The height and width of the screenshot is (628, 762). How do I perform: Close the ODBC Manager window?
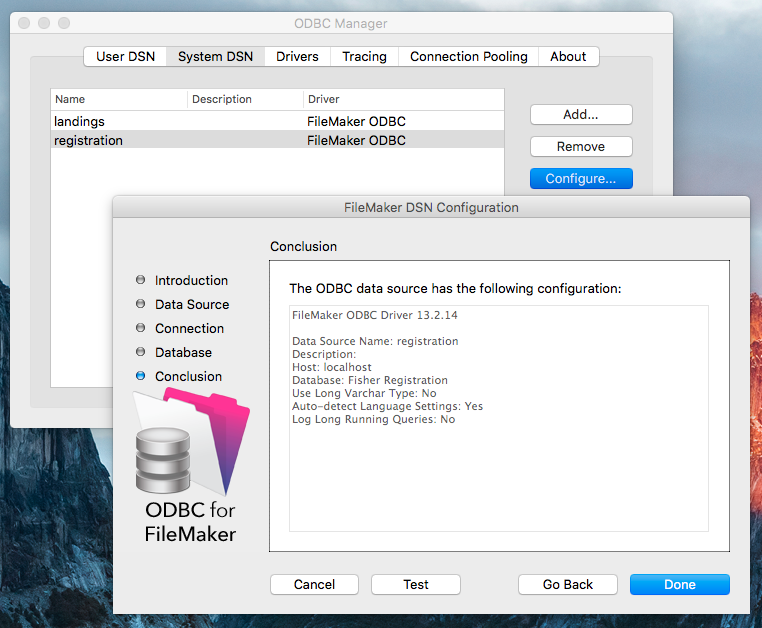(24, 23)
